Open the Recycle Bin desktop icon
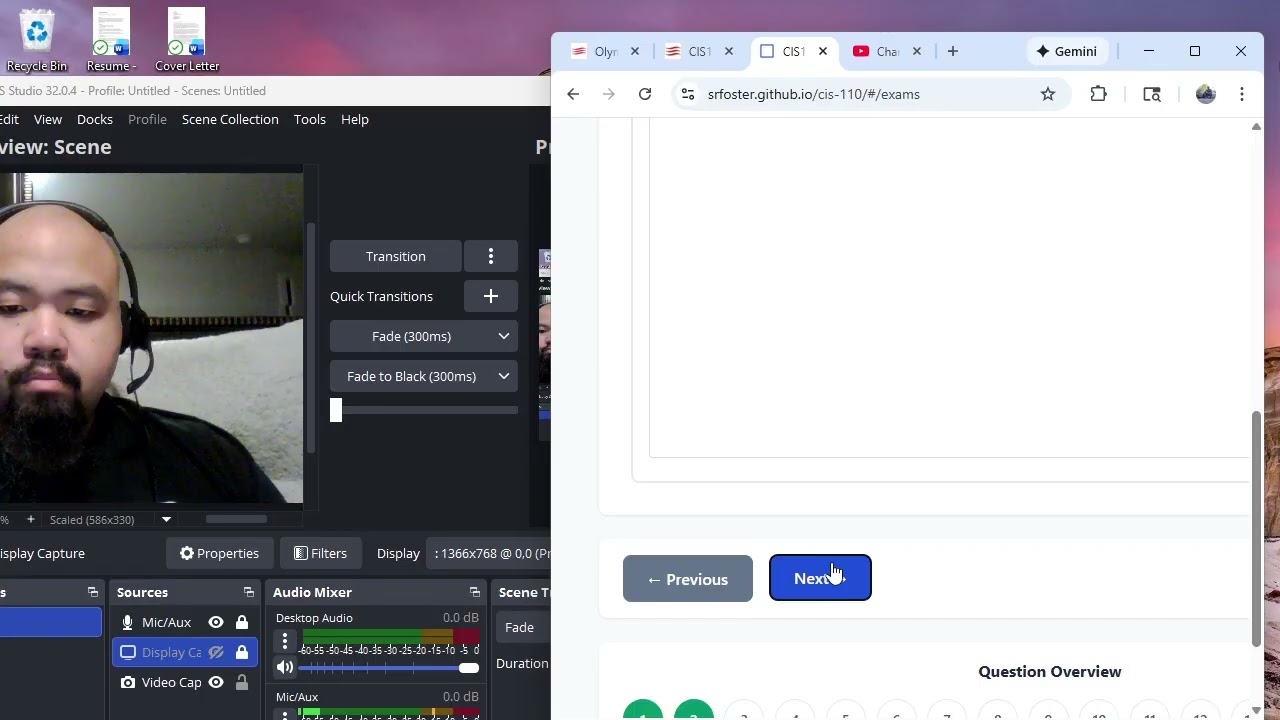Screen dimensions: 1280x720 [x=37, y=40]
